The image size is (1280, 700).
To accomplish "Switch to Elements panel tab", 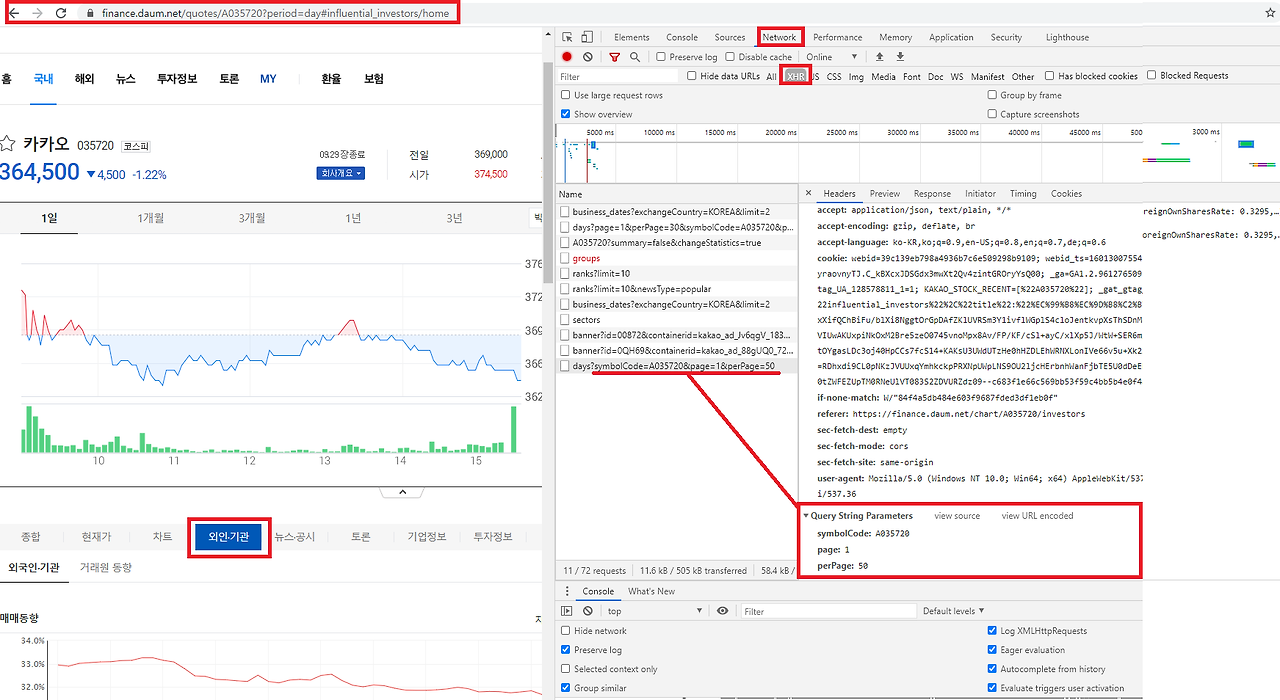I will point(631,37).
